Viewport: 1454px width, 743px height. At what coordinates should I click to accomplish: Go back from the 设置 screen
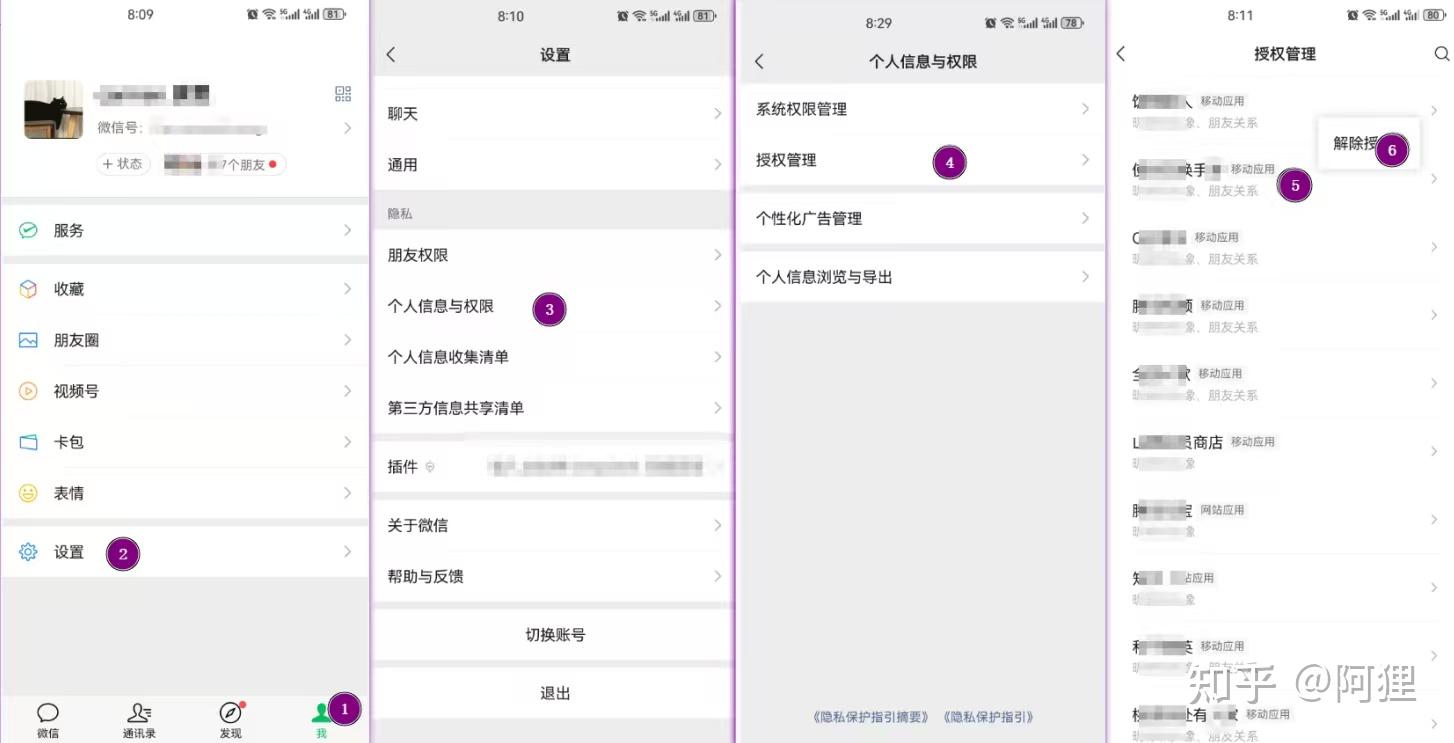(391, 55)
